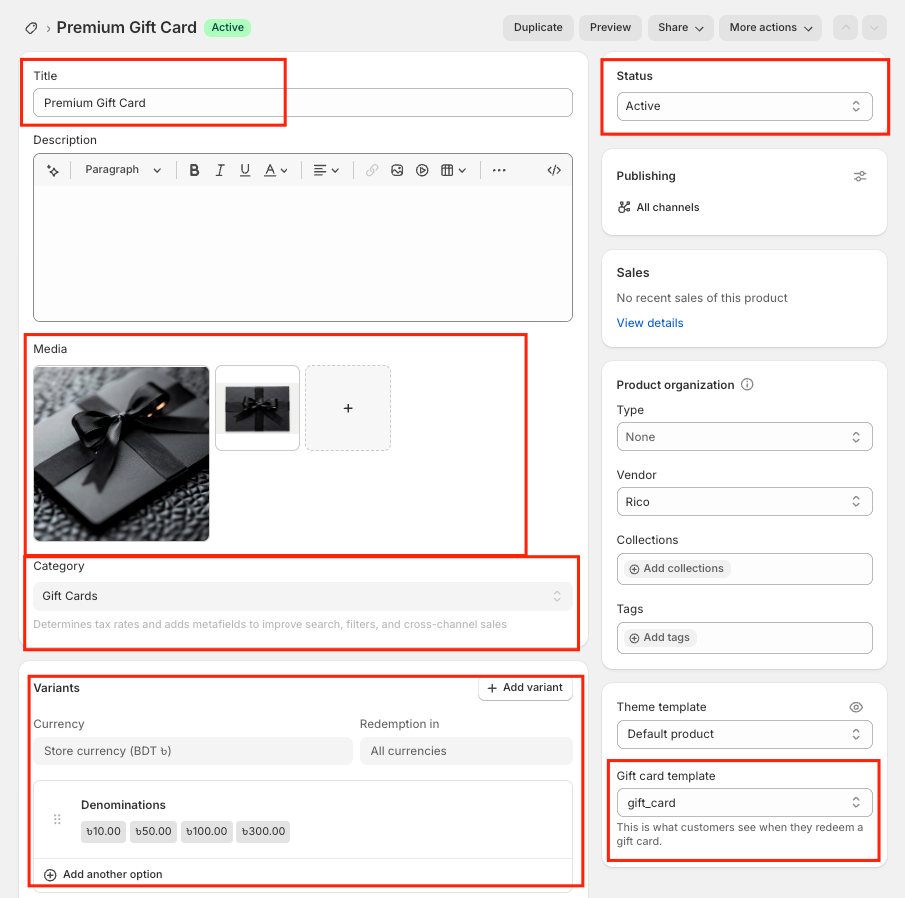Click the insert link icon
The width and height of the screenshot is (905, 898).
coord(372,170)
